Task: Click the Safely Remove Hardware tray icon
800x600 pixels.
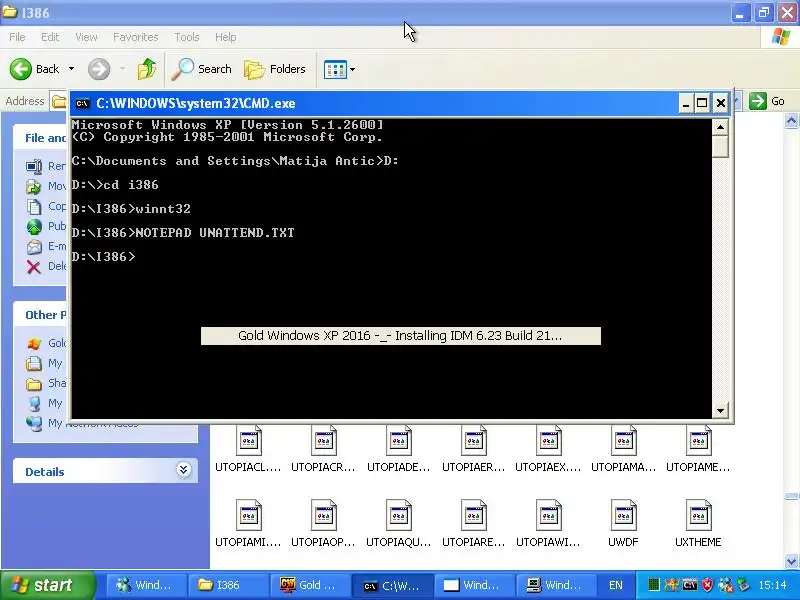Action: click(743, 585)
